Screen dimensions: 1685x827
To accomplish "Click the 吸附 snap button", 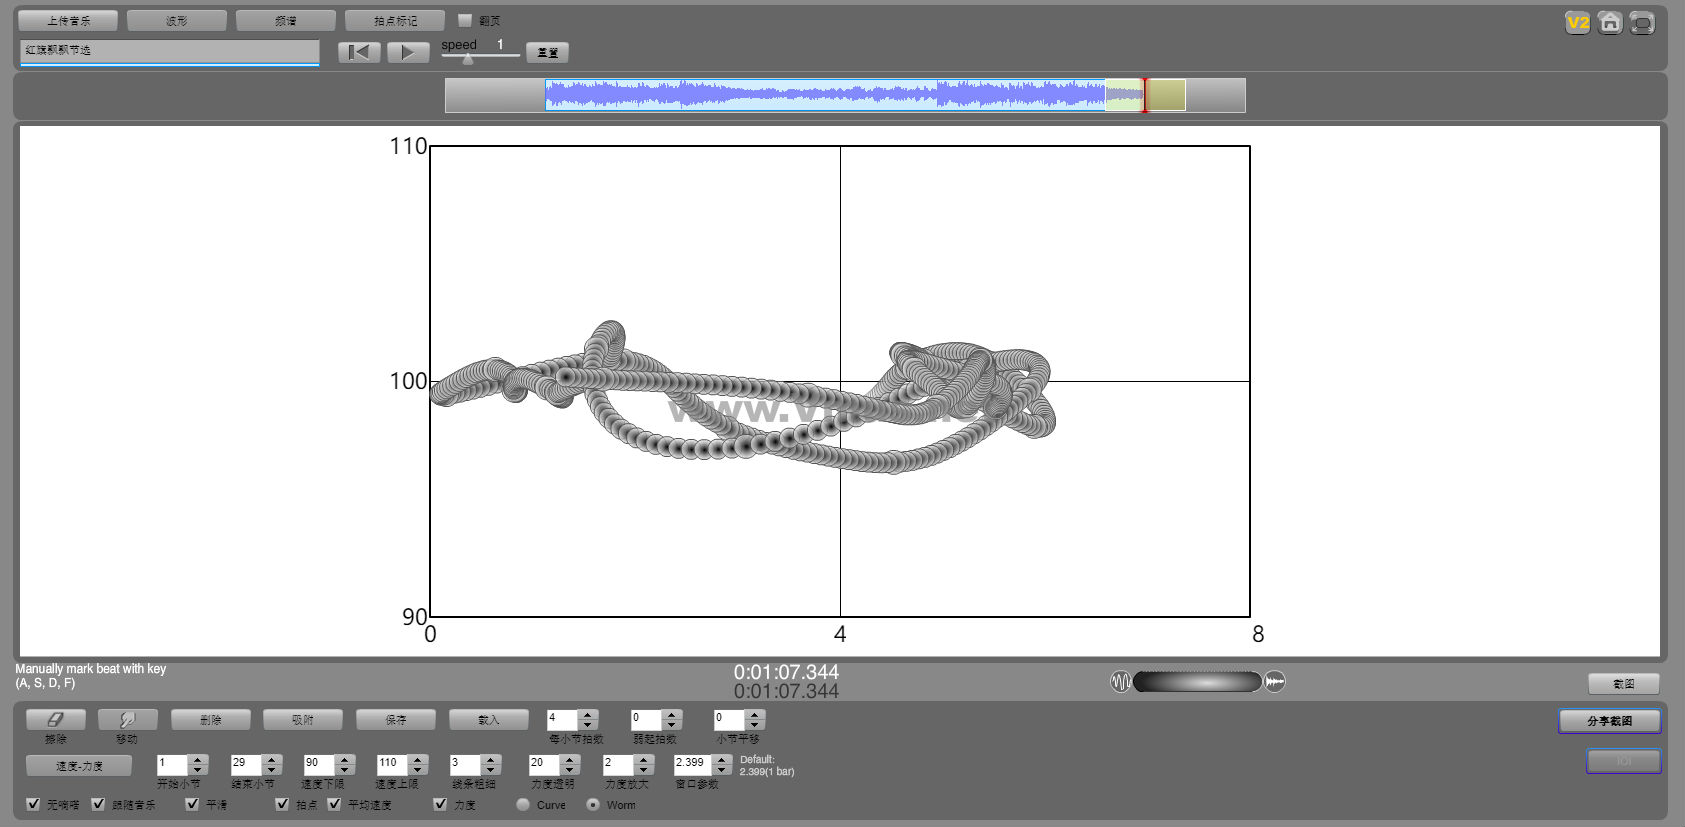I will point(303,719).
